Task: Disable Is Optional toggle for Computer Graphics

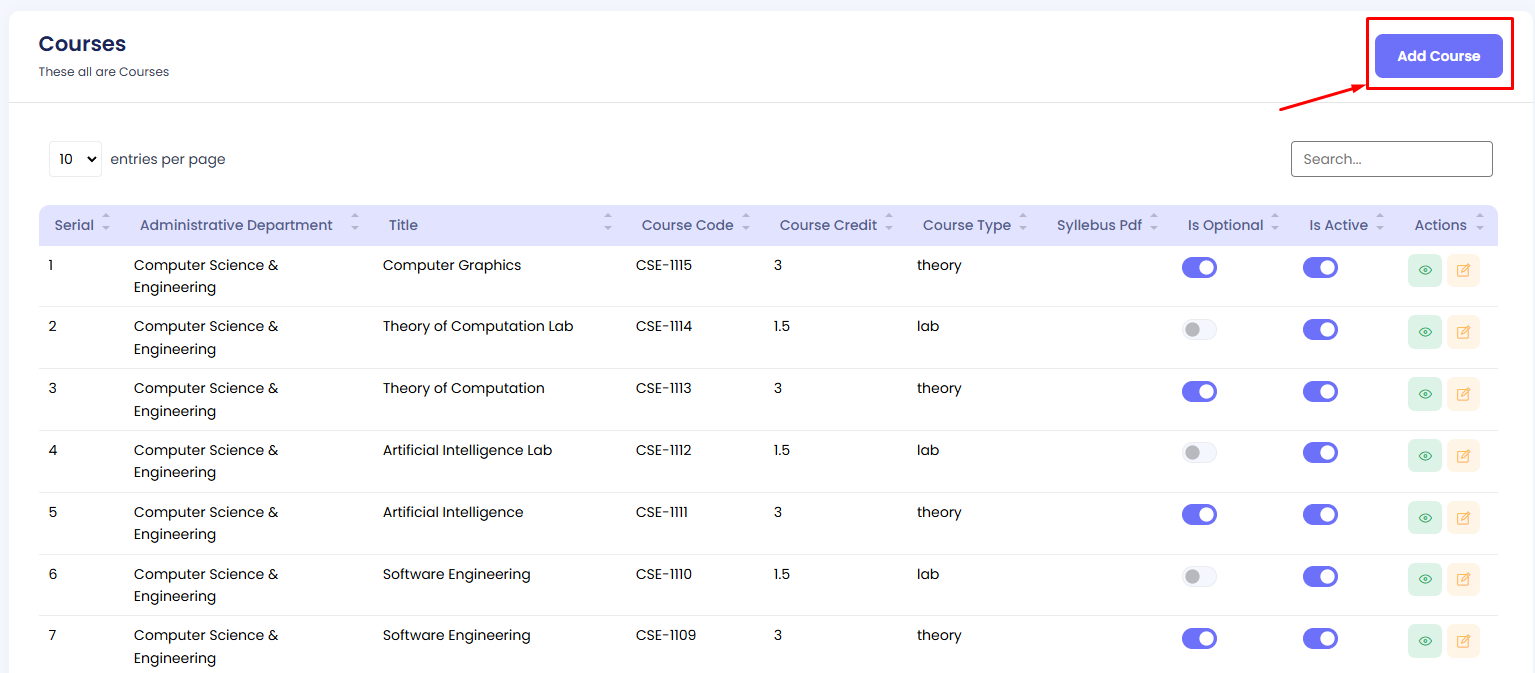Action: click(x=1199, y=267)
